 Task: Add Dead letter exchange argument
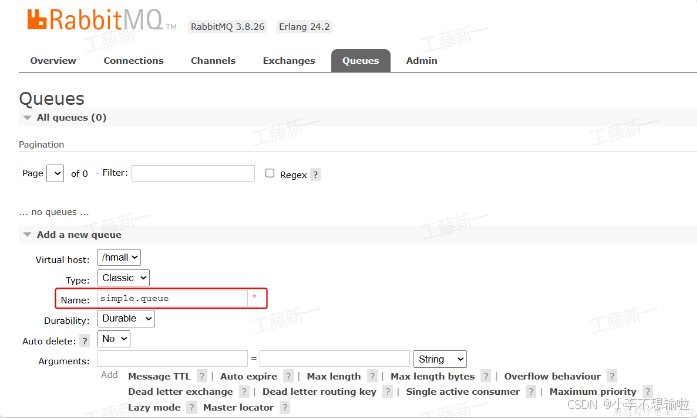pyautogui.click(x=180, y=392)
